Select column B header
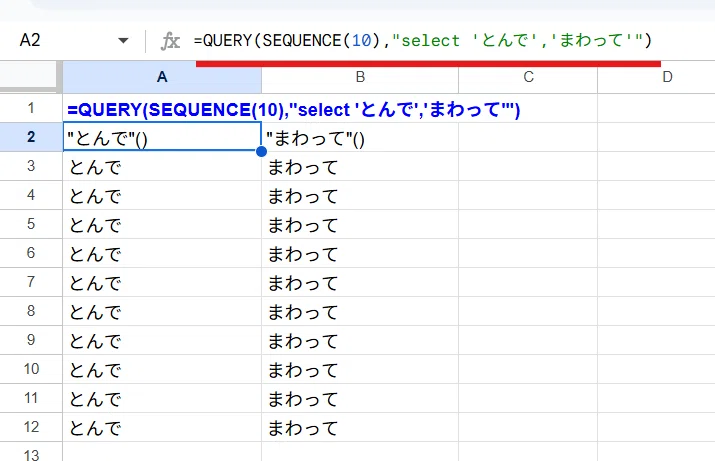This screenshot has height=461, width=715. tap(360, 77)
